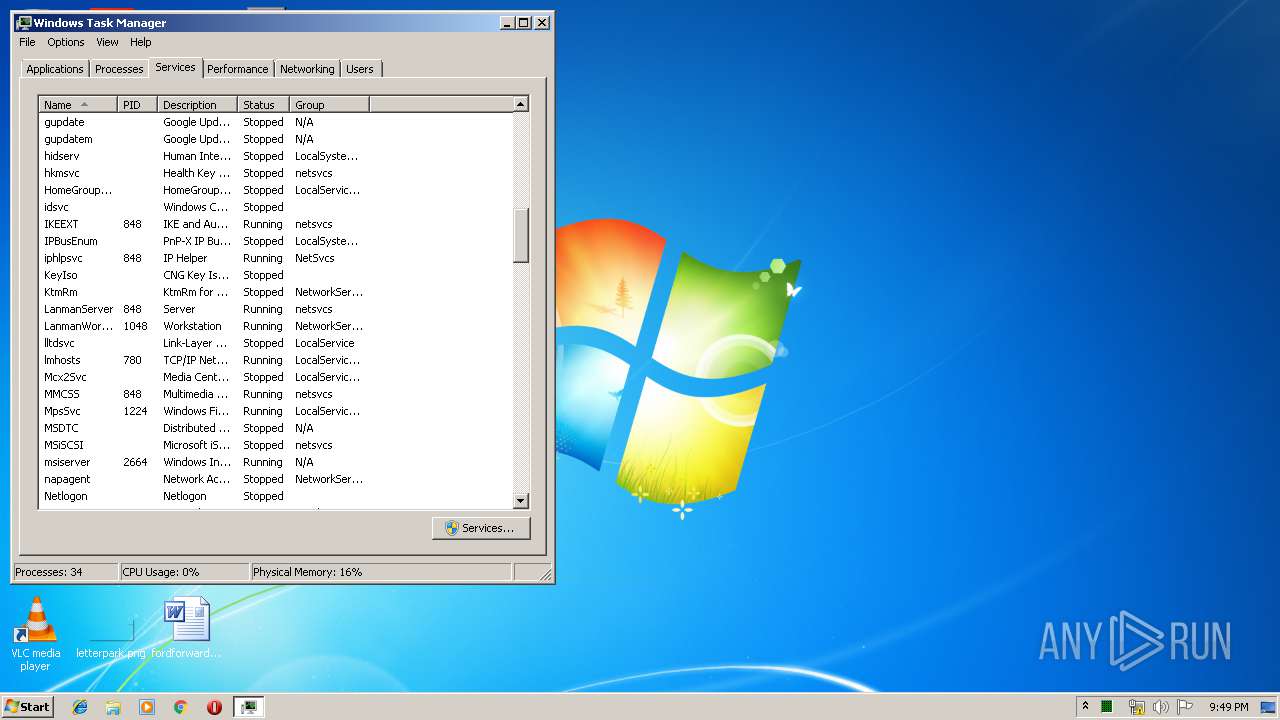Select the Services tab
Screen dimensions: 1280x720
point(175,67)
